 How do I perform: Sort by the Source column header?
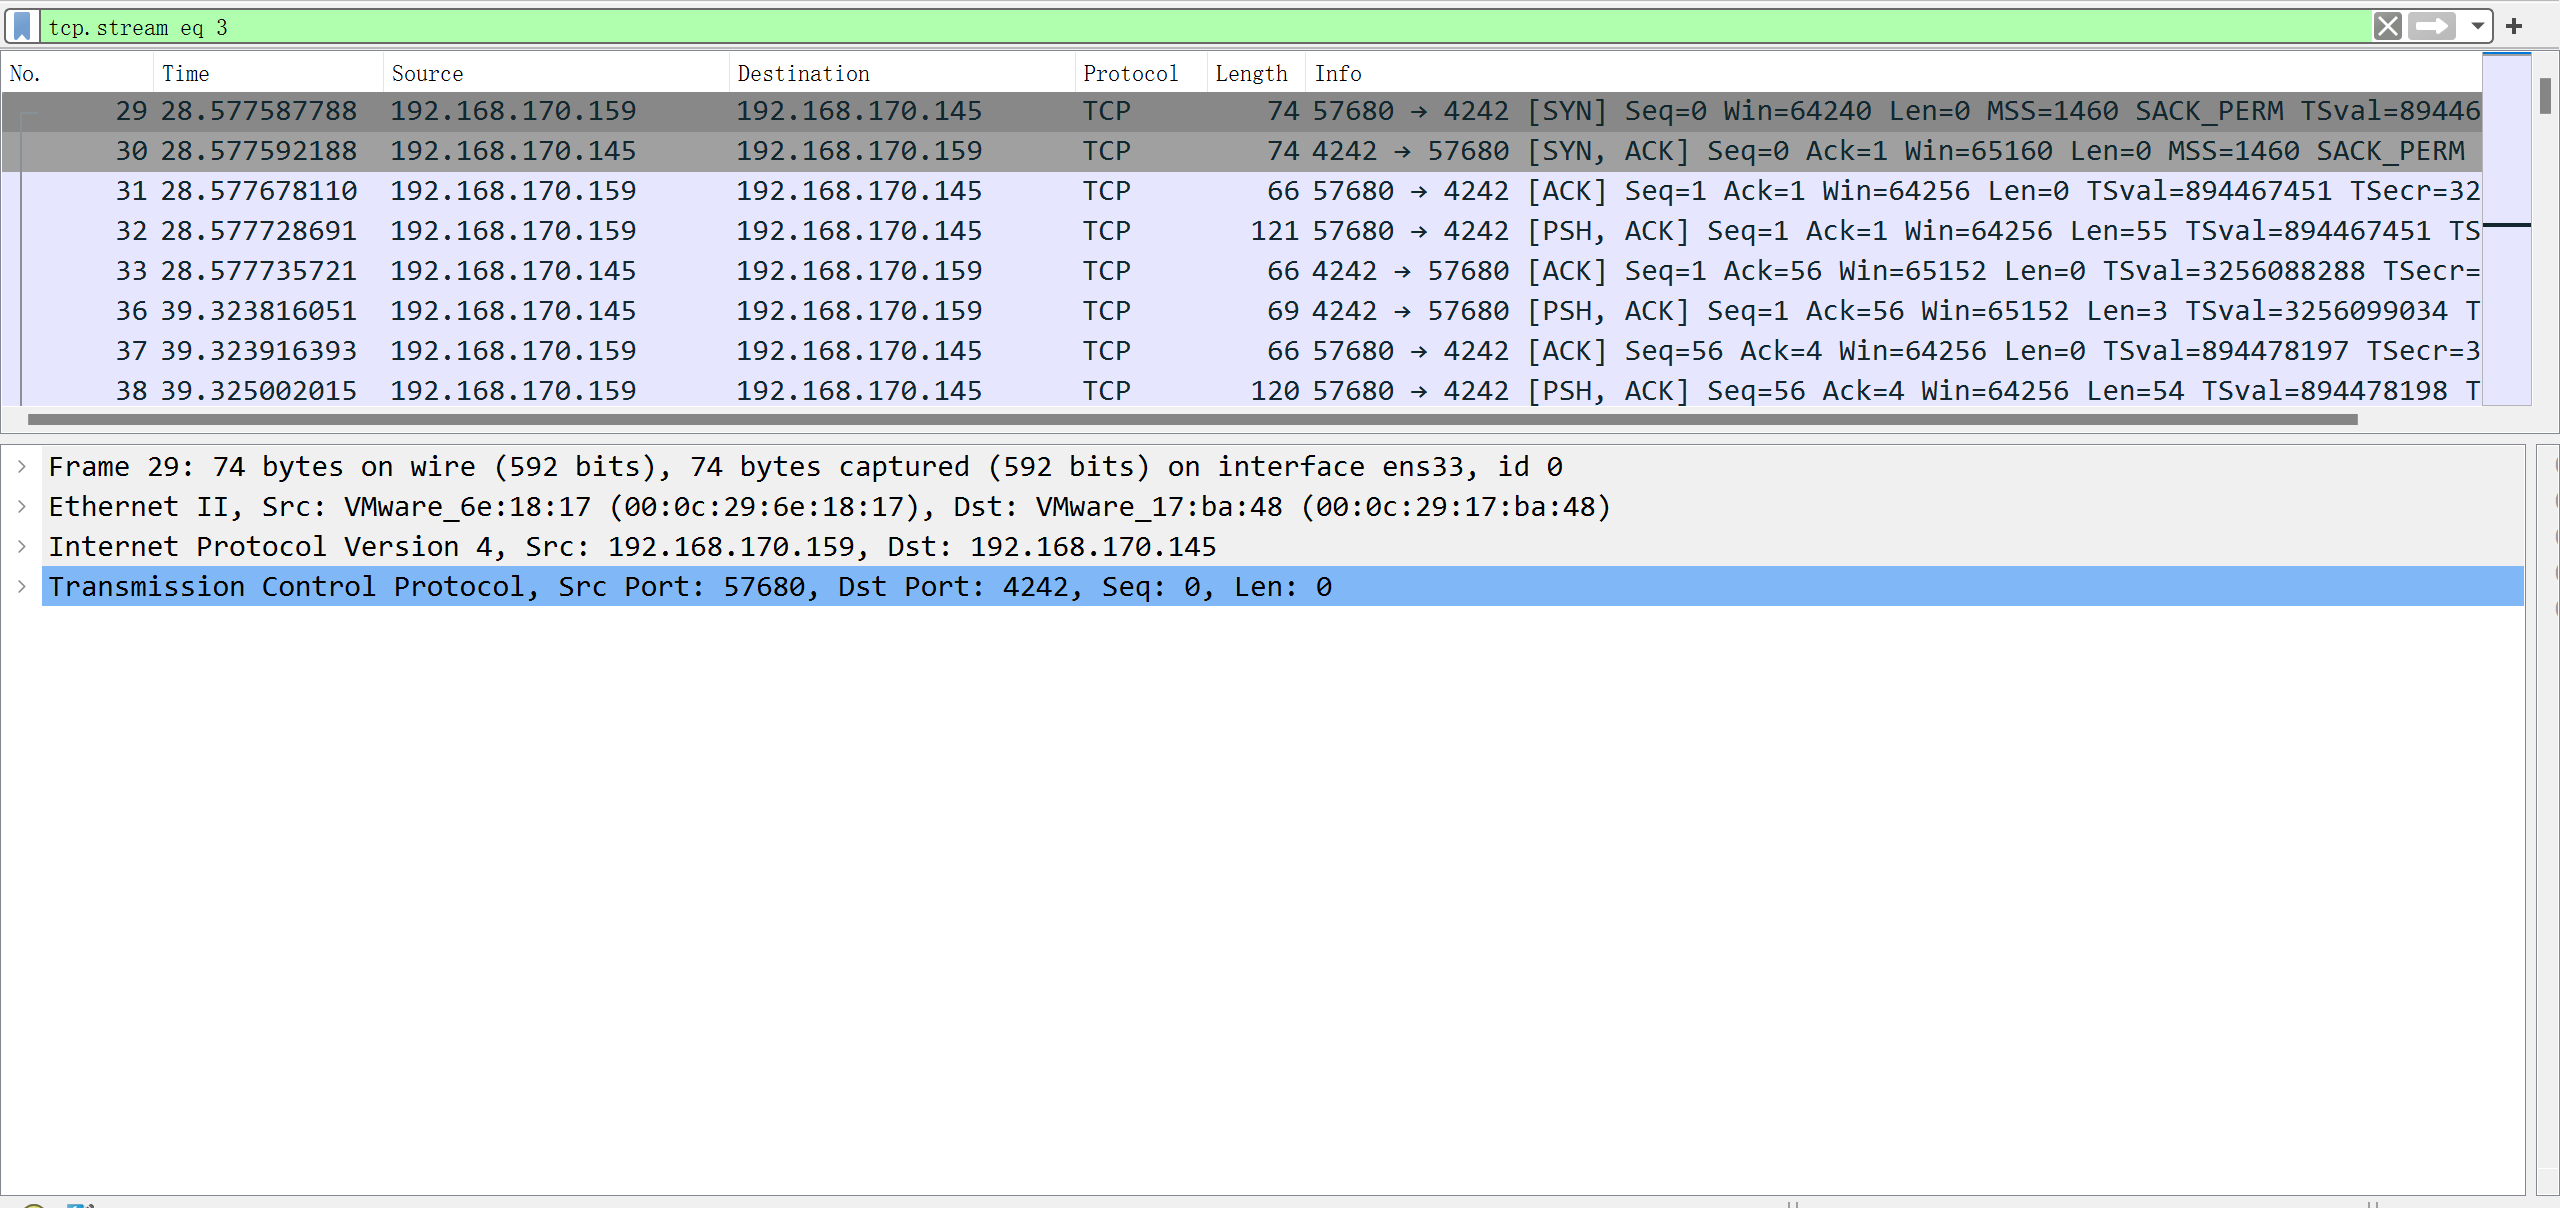[427, 73]
